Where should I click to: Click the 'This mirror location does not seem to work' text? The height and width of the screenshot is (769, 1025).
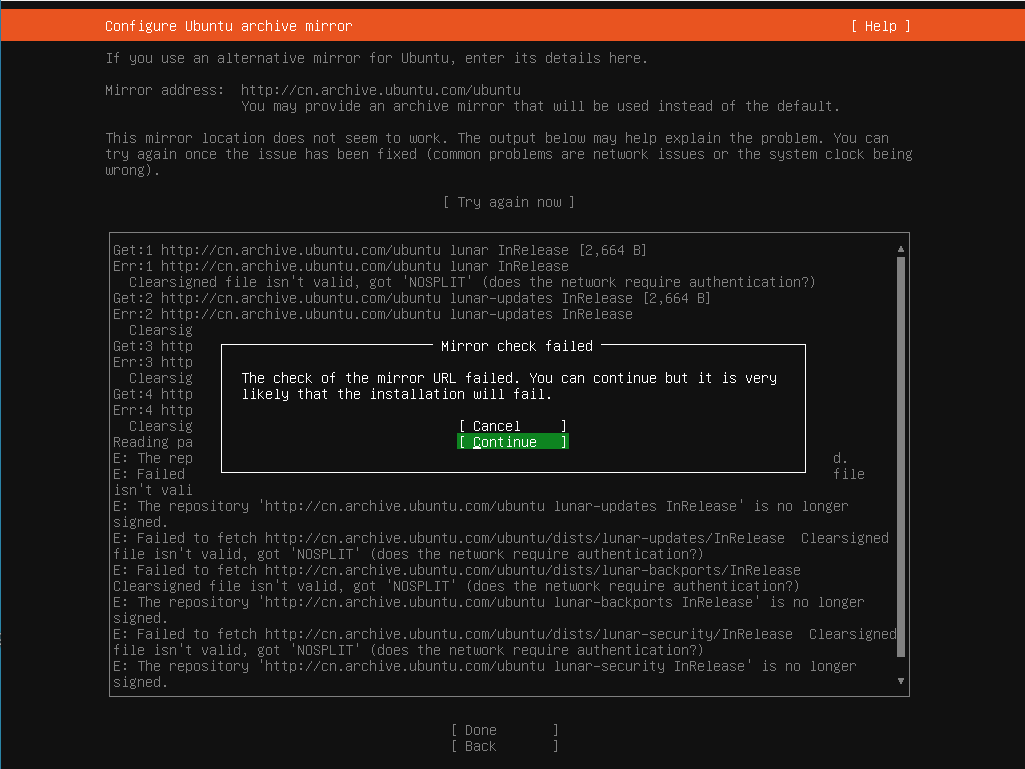509,154
